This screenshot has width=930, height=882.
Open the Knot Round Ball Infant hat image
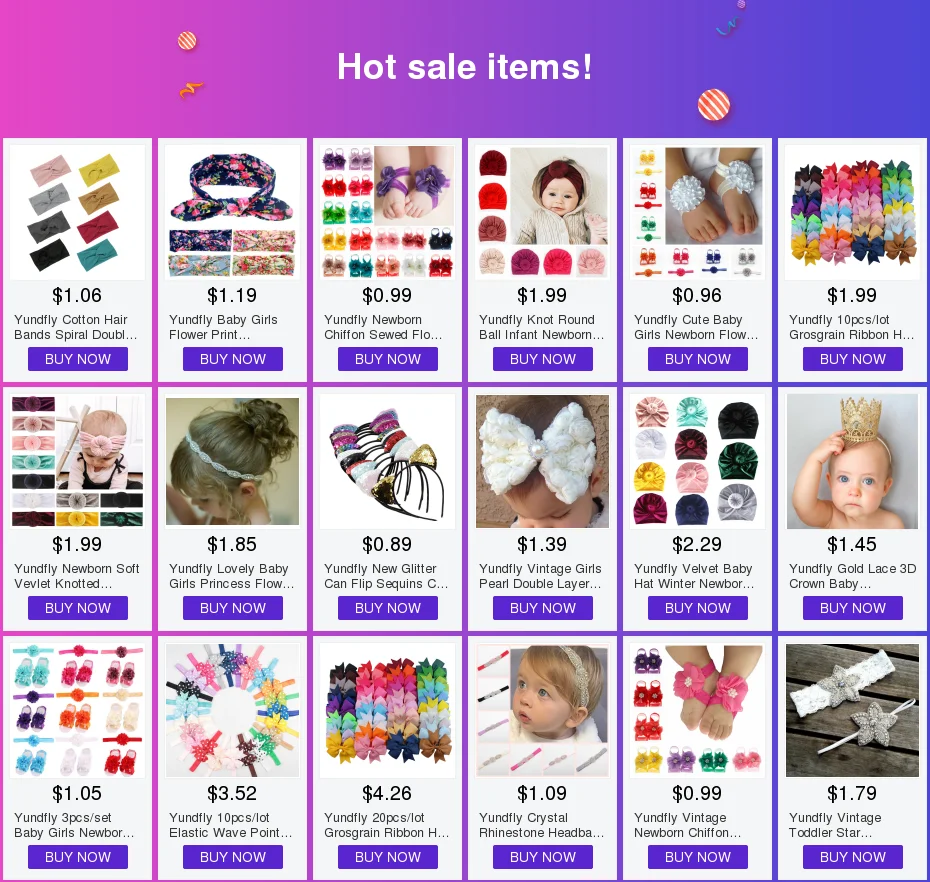tap(542, 212)
